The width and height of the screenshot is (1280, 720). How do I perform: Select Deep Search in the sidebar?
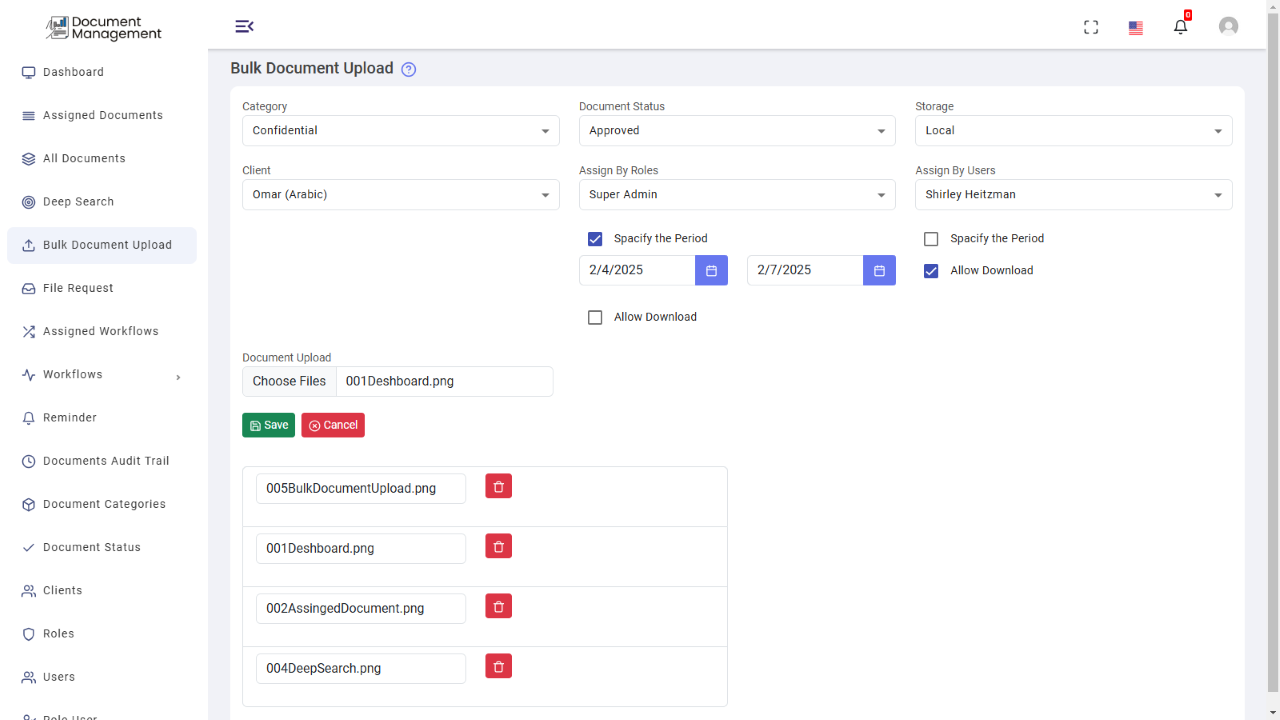tap(80, 201)
